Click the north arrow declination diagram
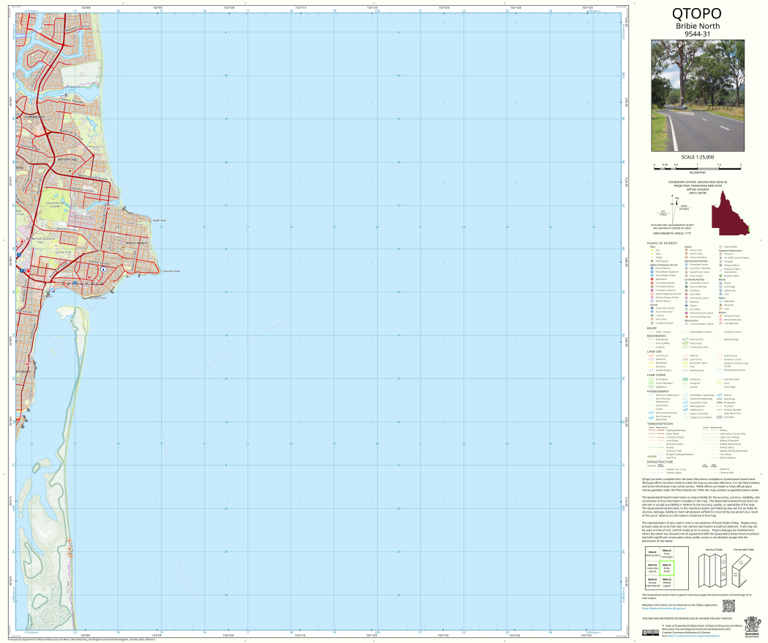 672,210
